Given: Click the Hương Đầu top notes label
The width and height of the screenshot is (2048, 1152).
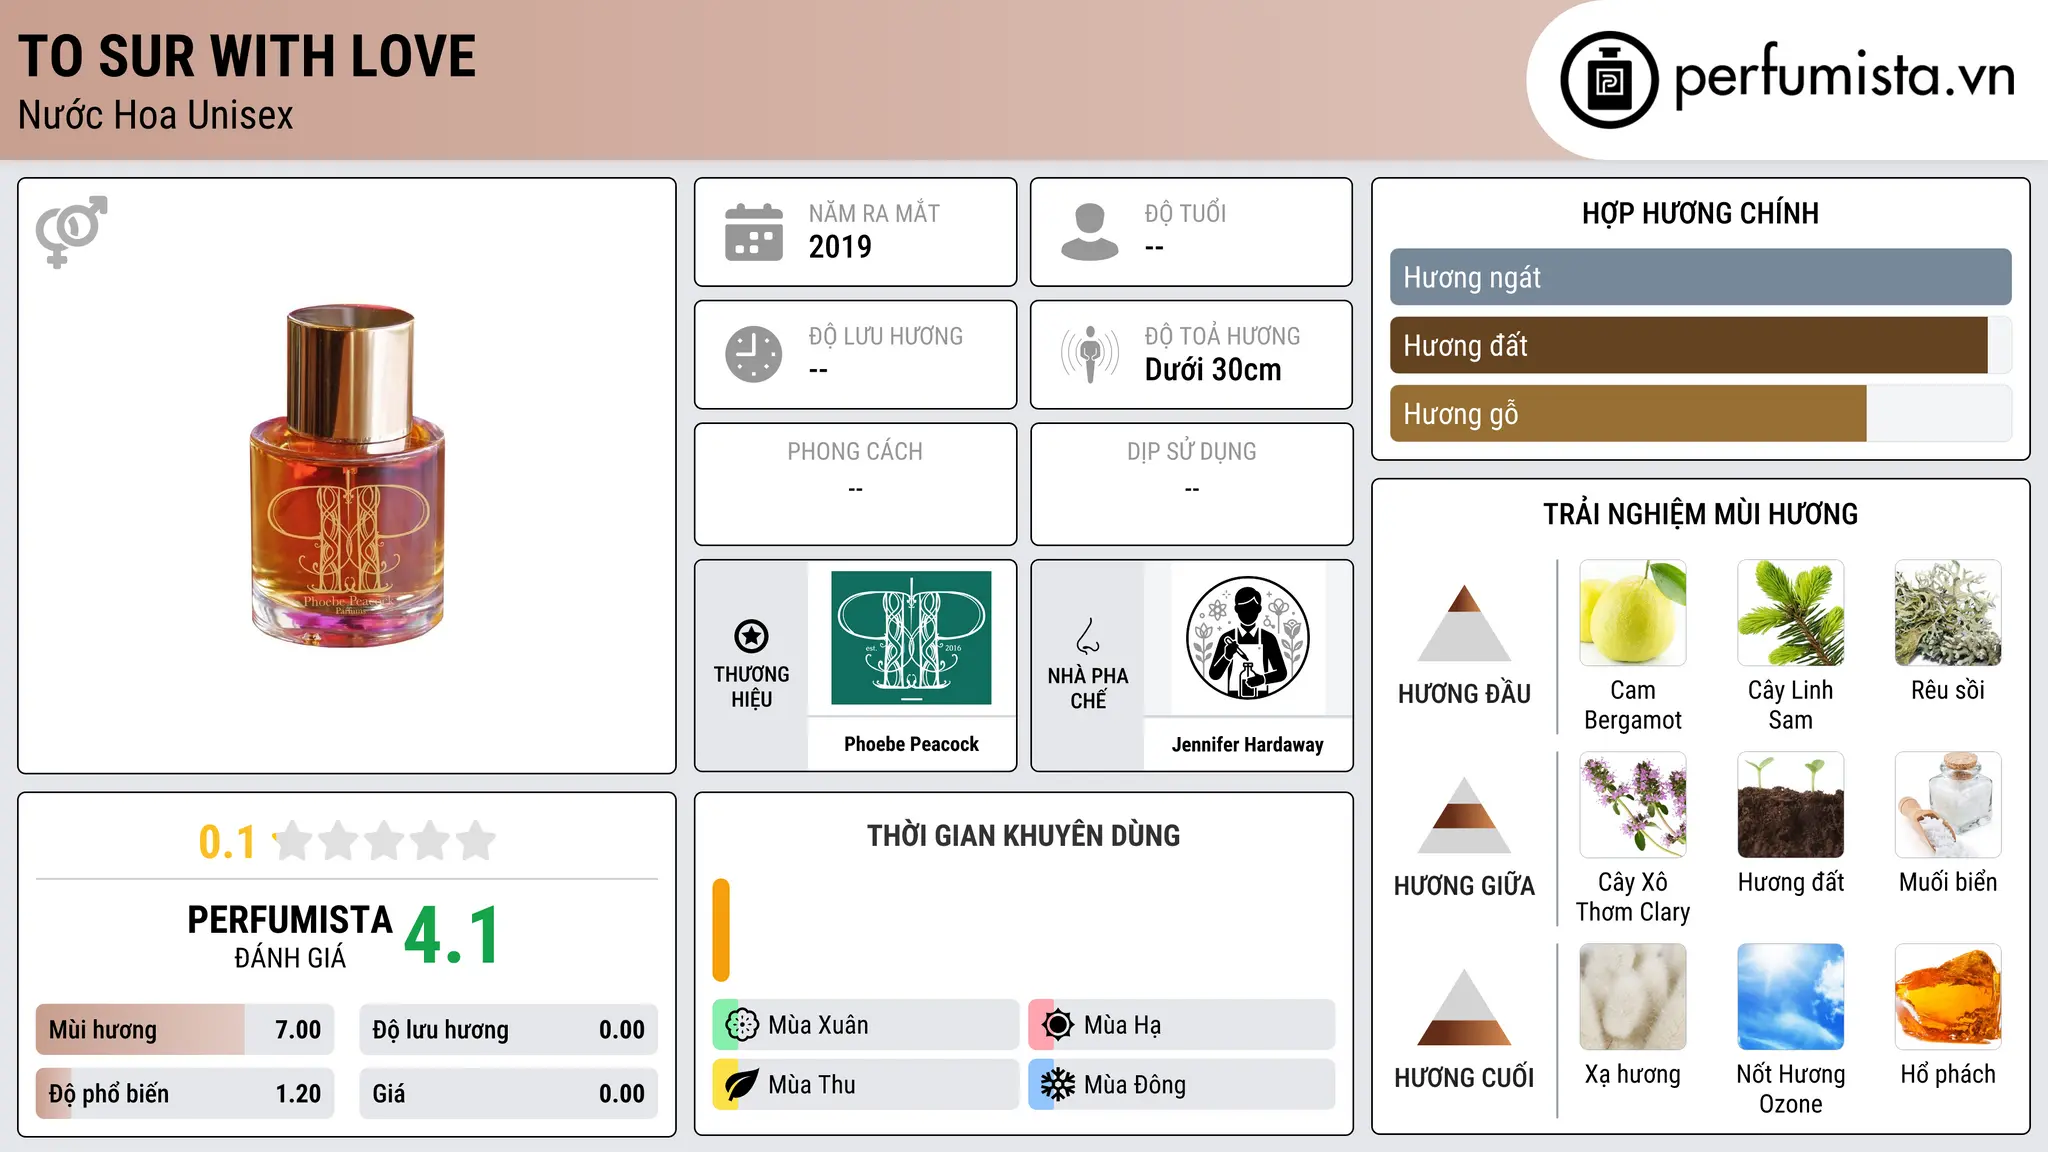Looking at the screenshot, I should pyautogui.click(x=1464, y=694).
